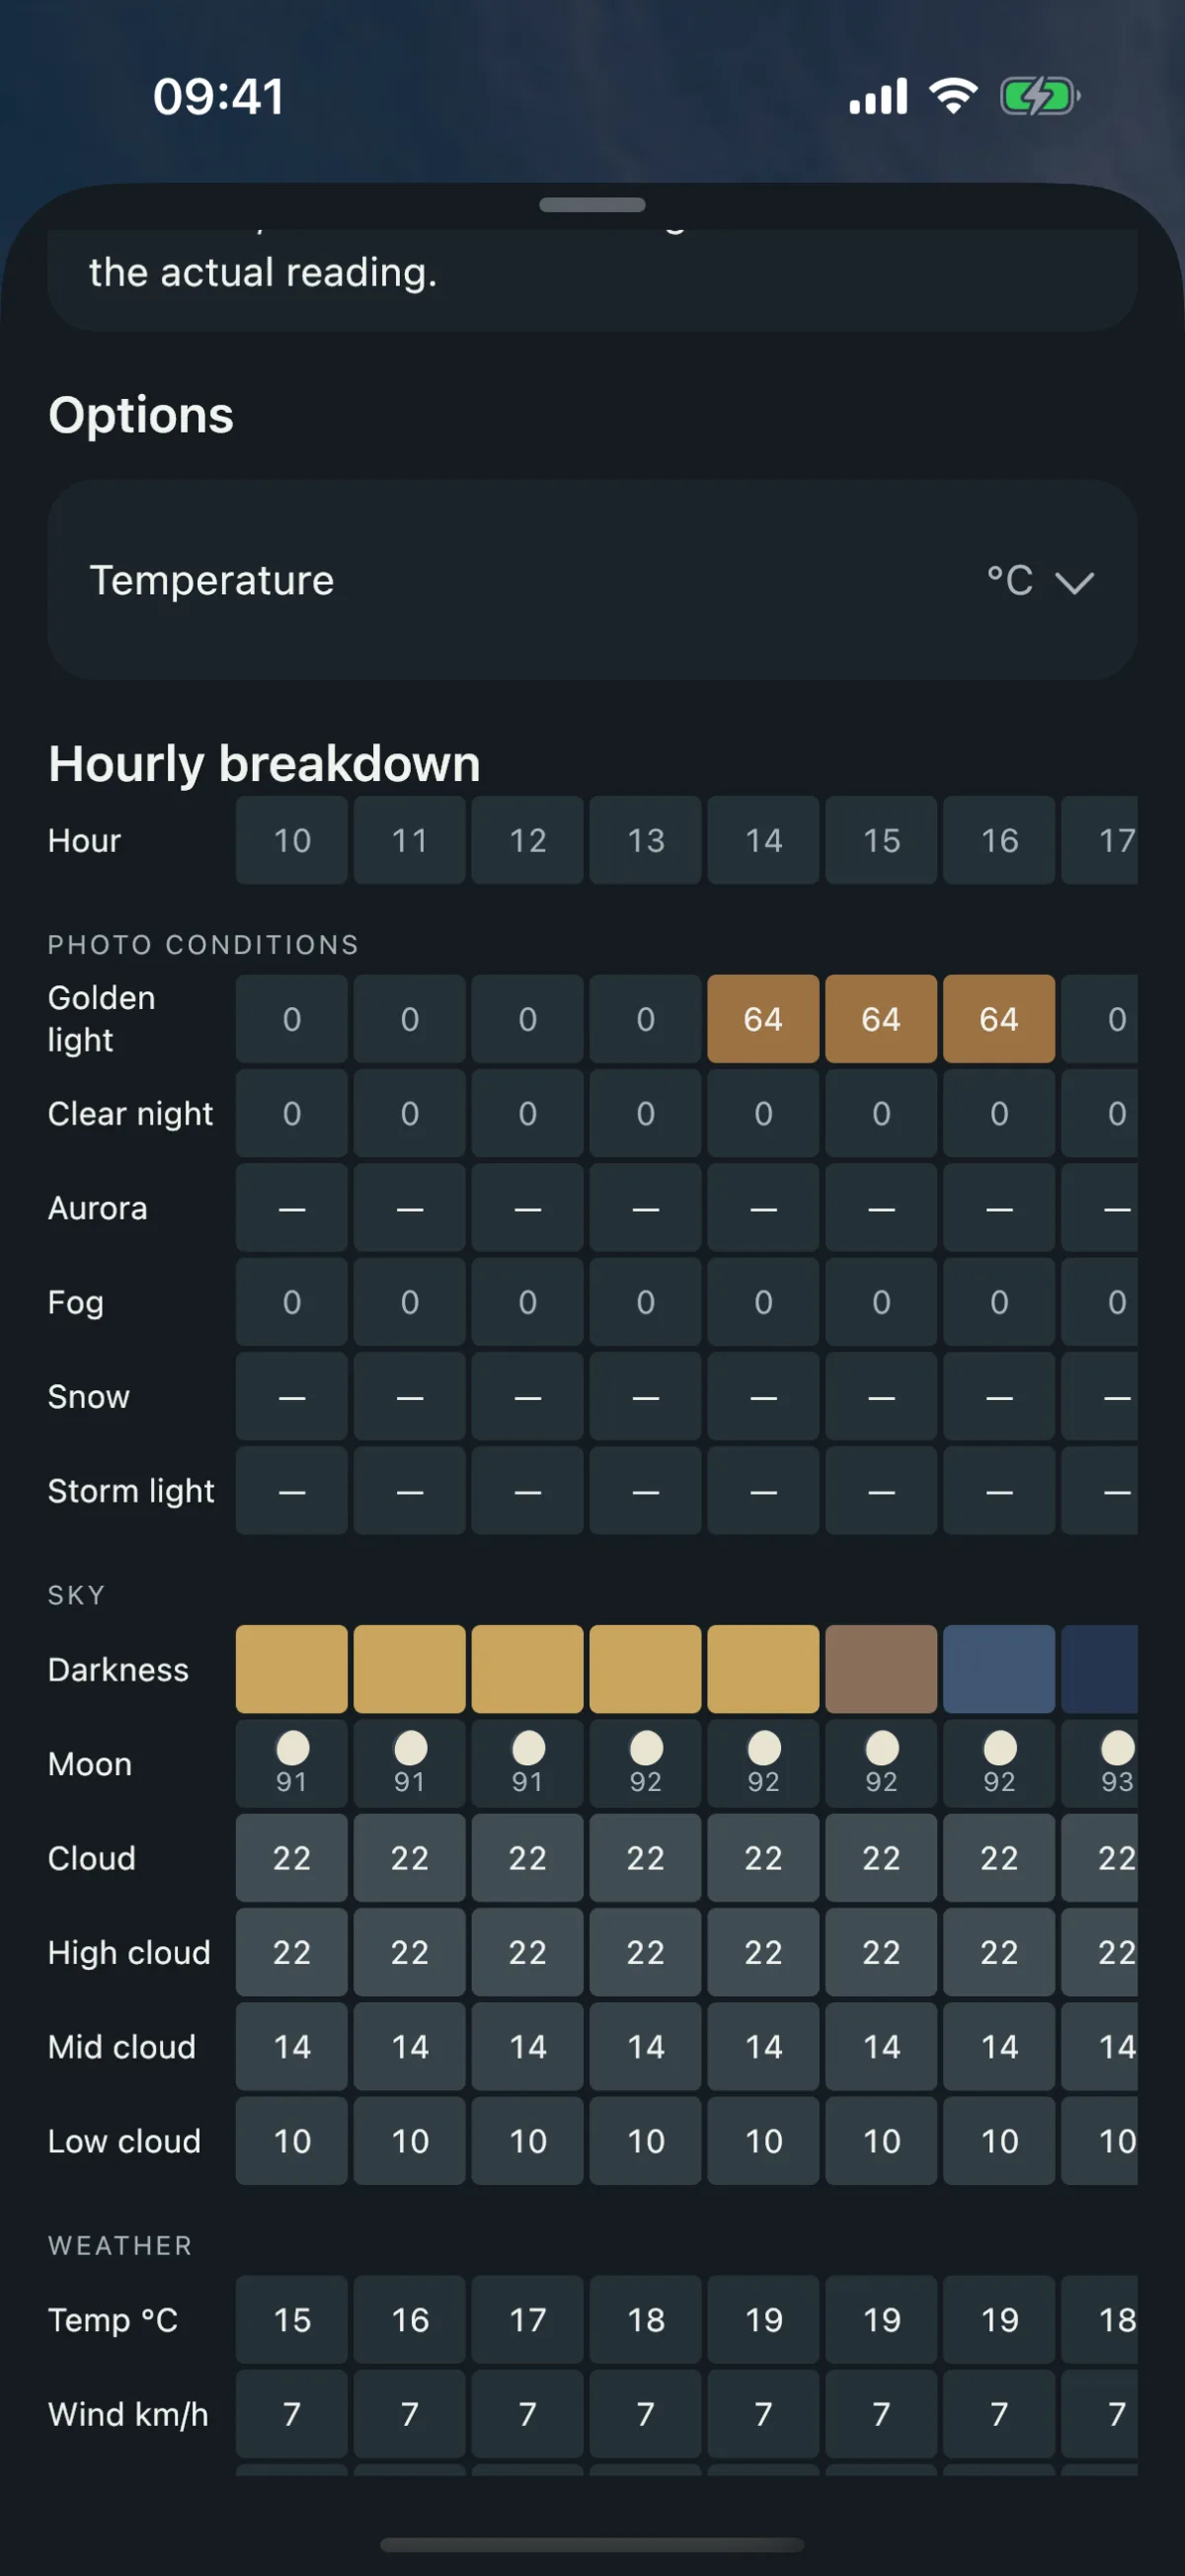Tap the moon icon at hour 10
Screen dimensions: 1185x2576
(292, 1748)
